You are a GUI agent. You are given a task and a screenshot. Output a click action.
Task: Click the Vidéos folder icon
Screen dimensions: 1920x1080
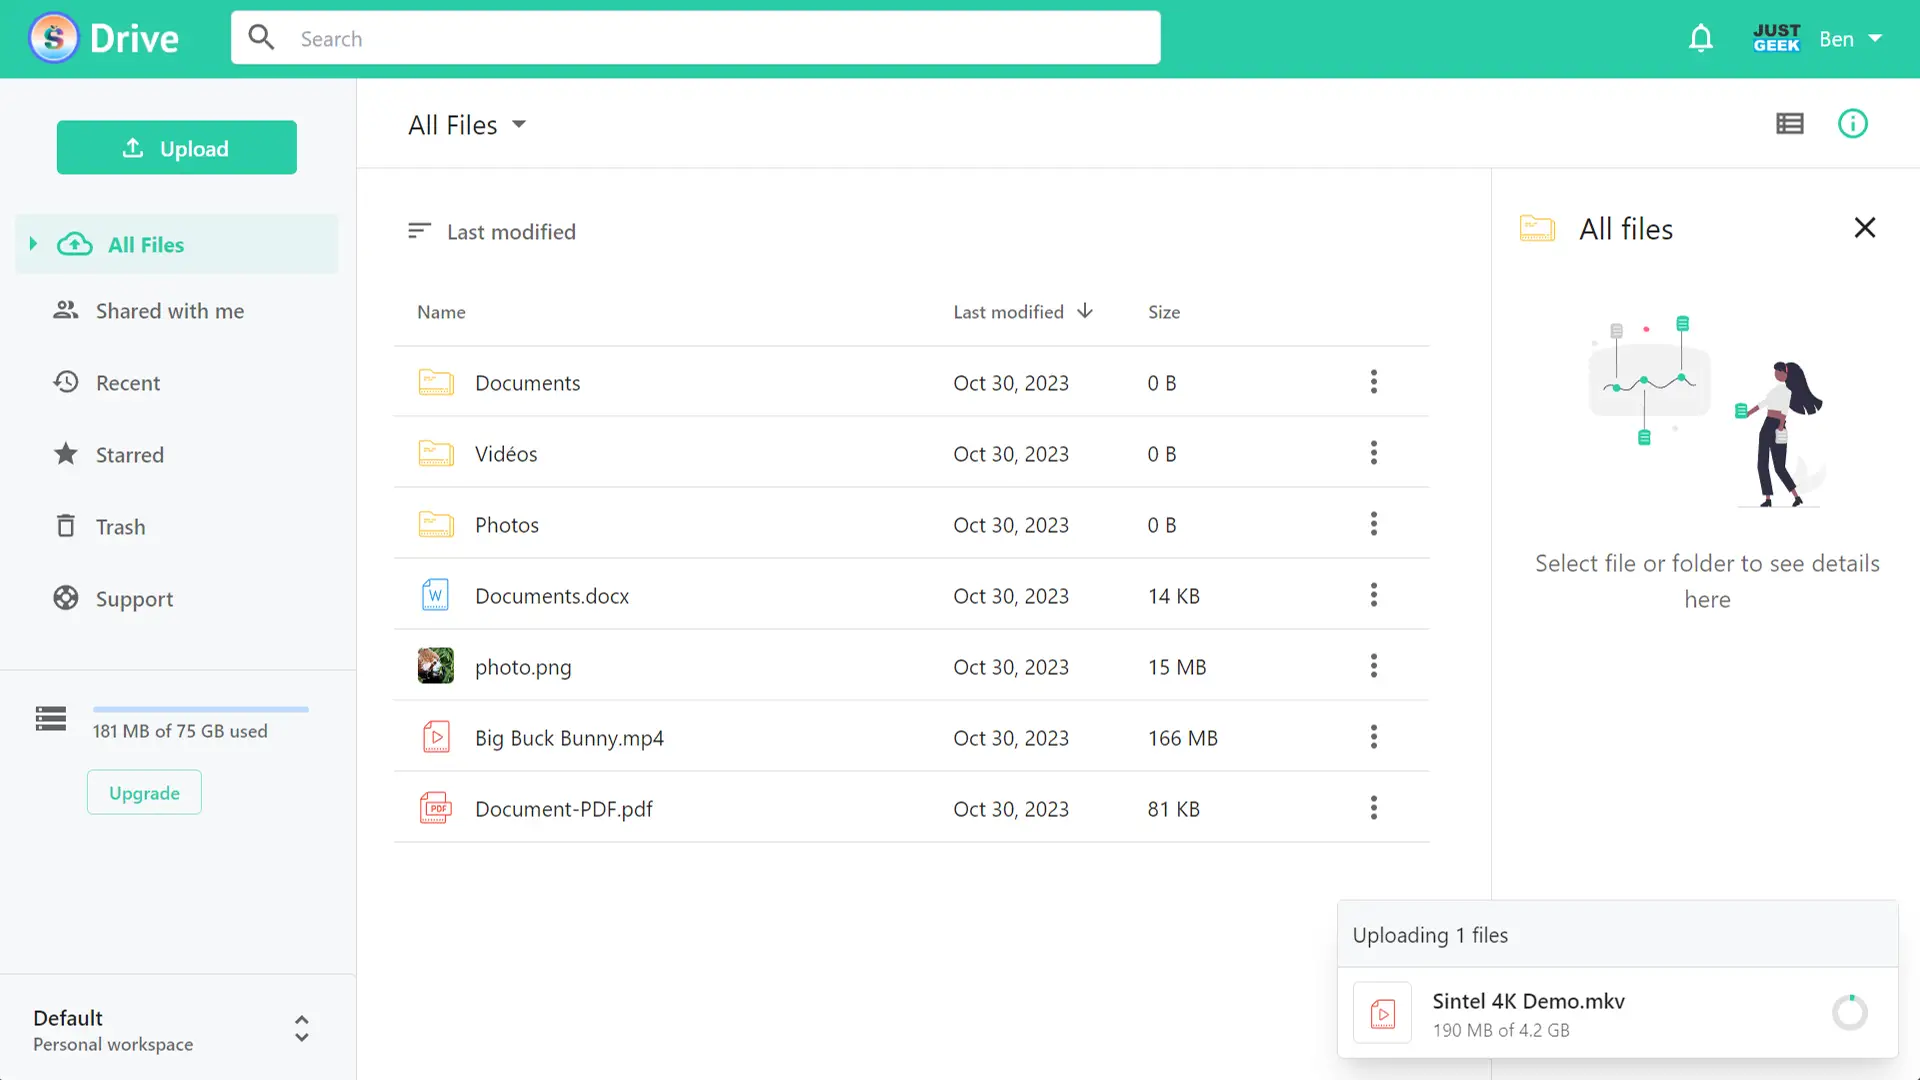(x=436, y=453)
